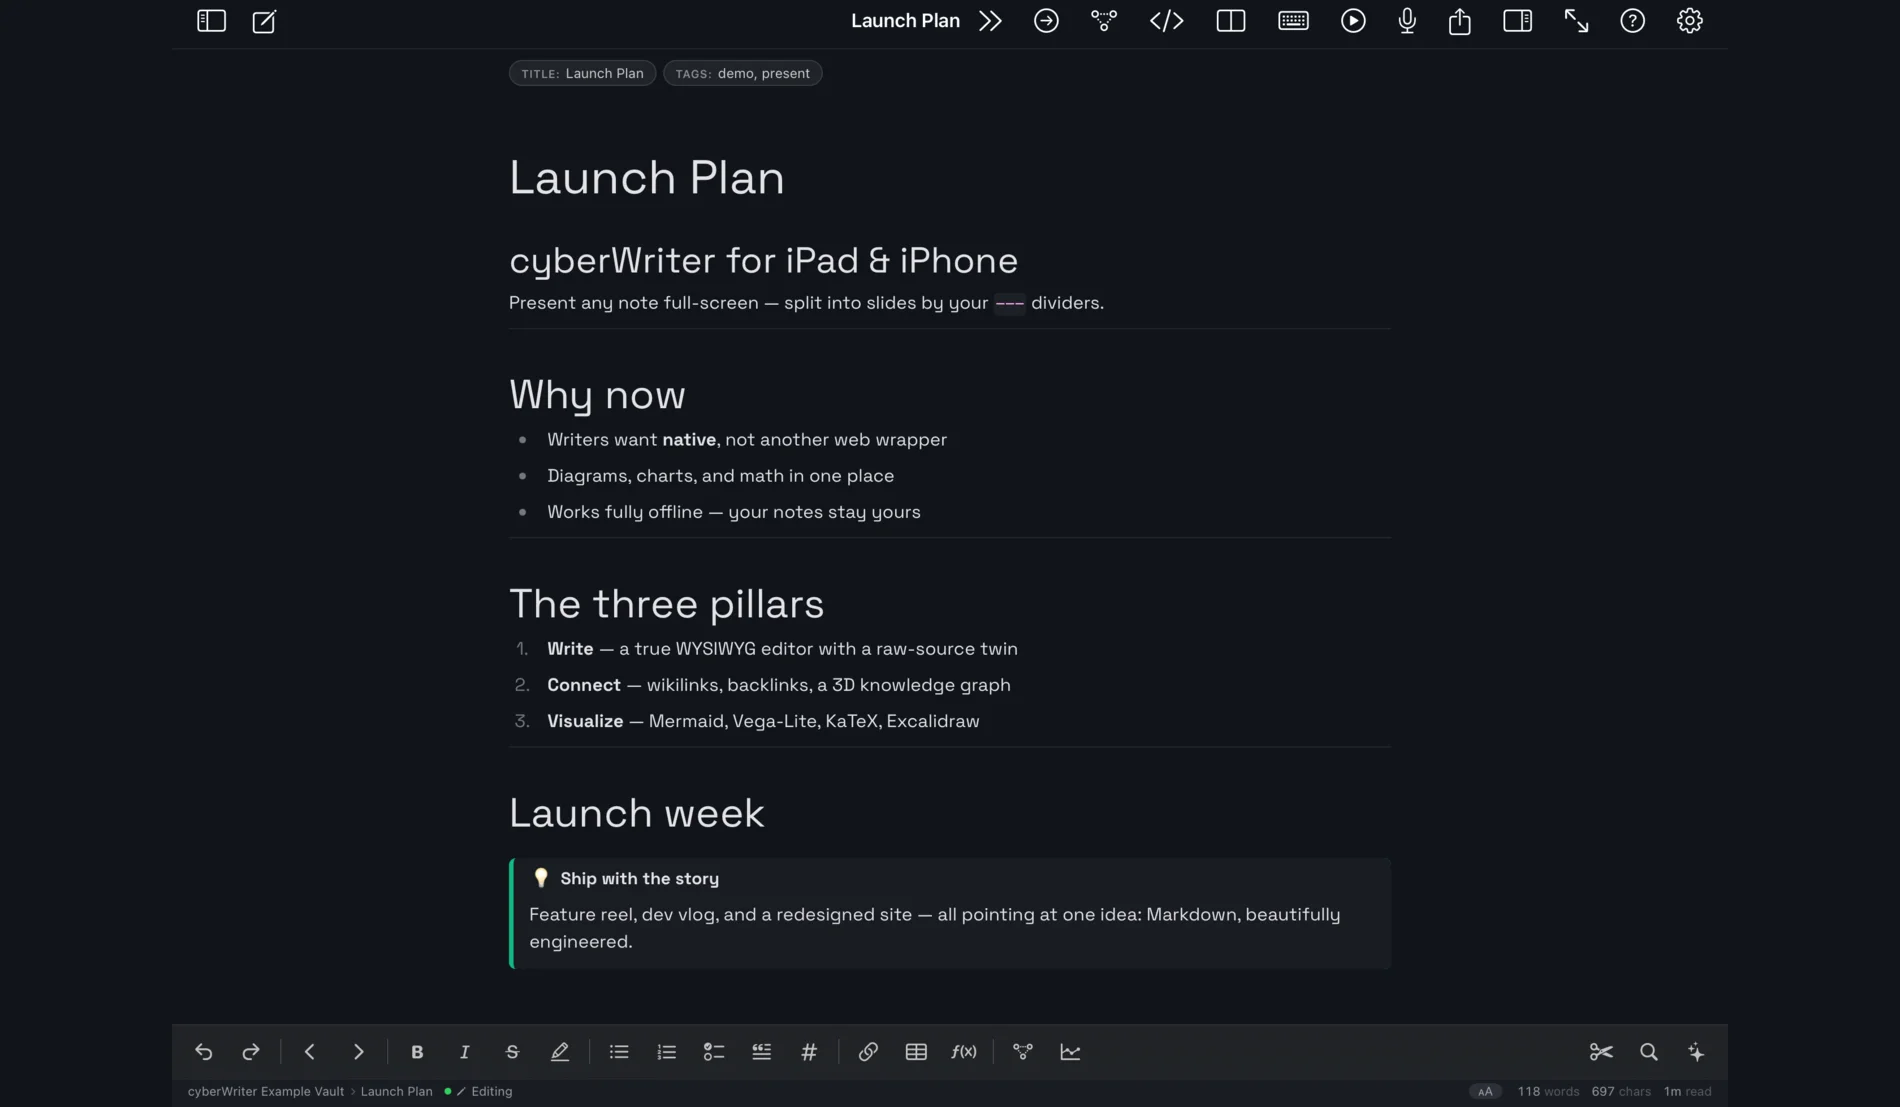Click the TITLE: Launch Plan pill
This screenshot has height=1107, width=1900.
coord(582,73)
